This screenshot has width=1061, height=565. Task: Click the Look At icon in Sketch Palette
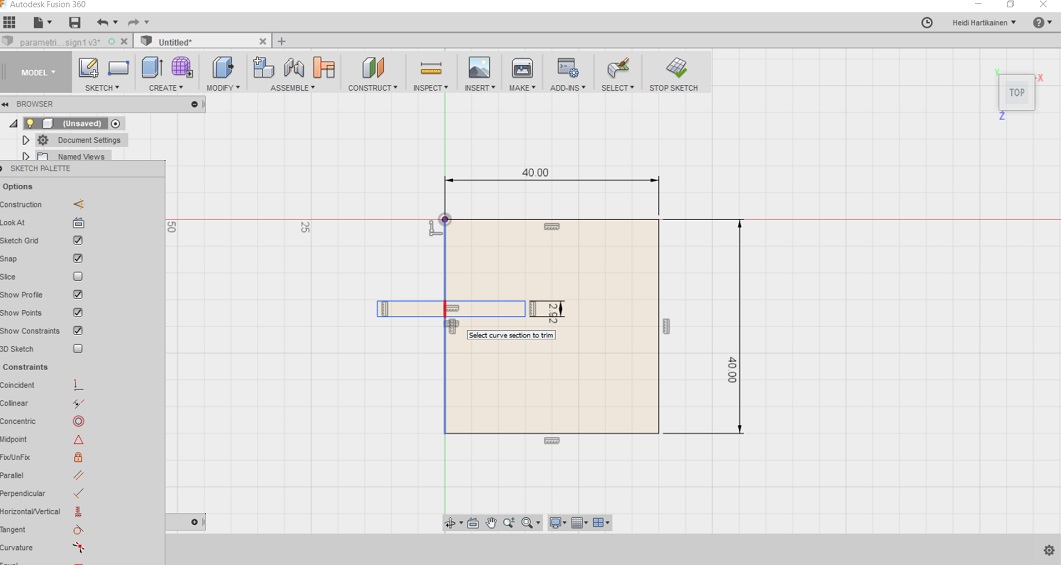78,223
